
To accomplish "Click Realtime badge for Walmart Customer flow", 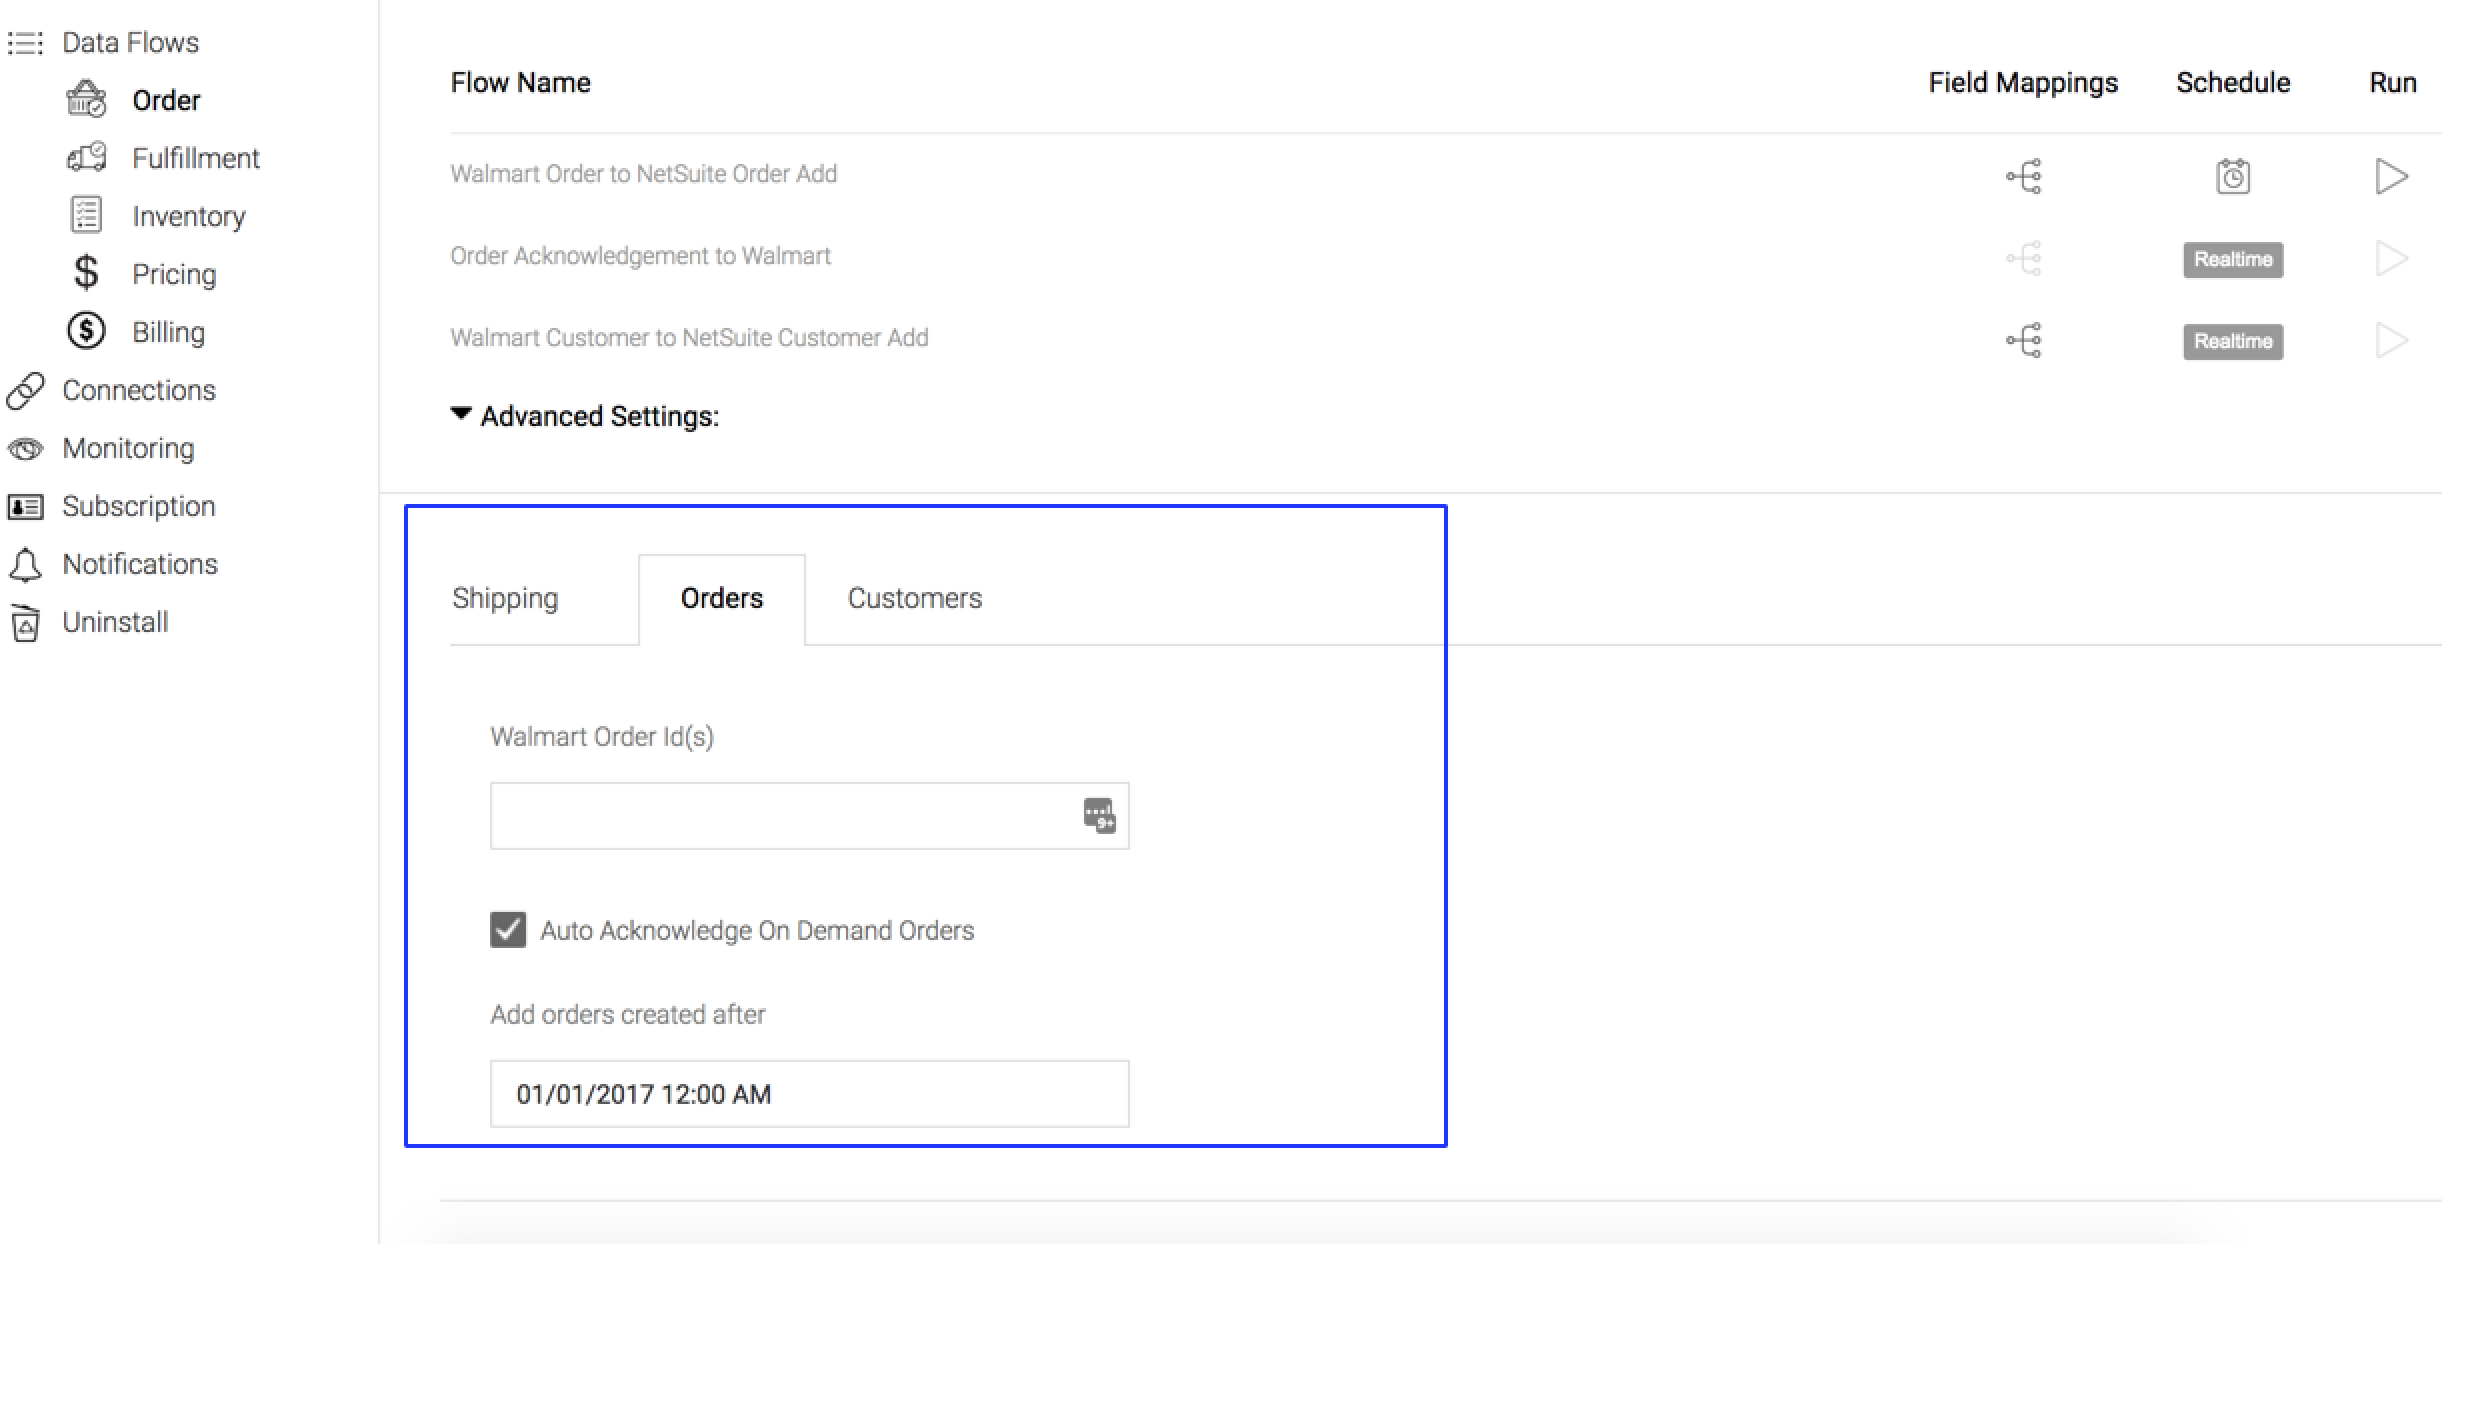I will point(2233,341).
